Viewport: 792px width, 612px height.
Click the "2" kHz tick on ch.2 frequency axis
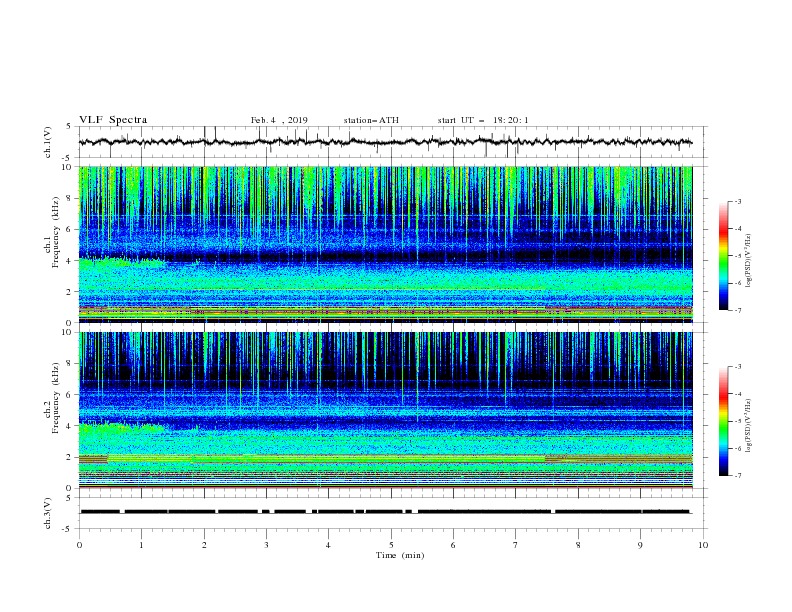[x=71, y=457]
